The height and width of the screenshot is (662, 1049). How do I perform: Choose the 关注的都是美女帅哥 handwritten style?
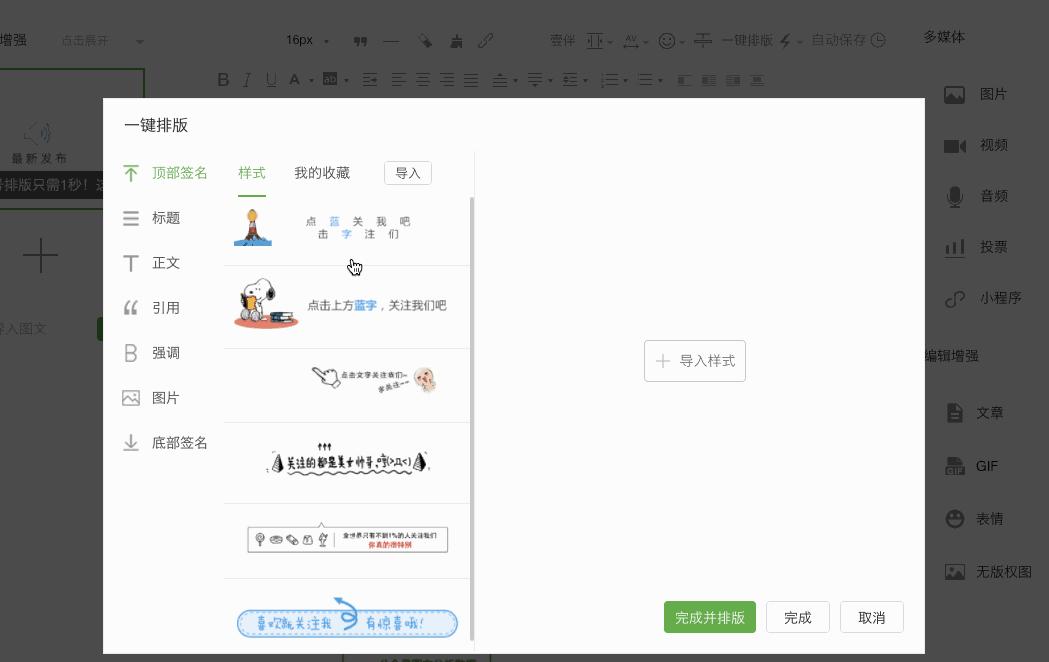[347, 461]
